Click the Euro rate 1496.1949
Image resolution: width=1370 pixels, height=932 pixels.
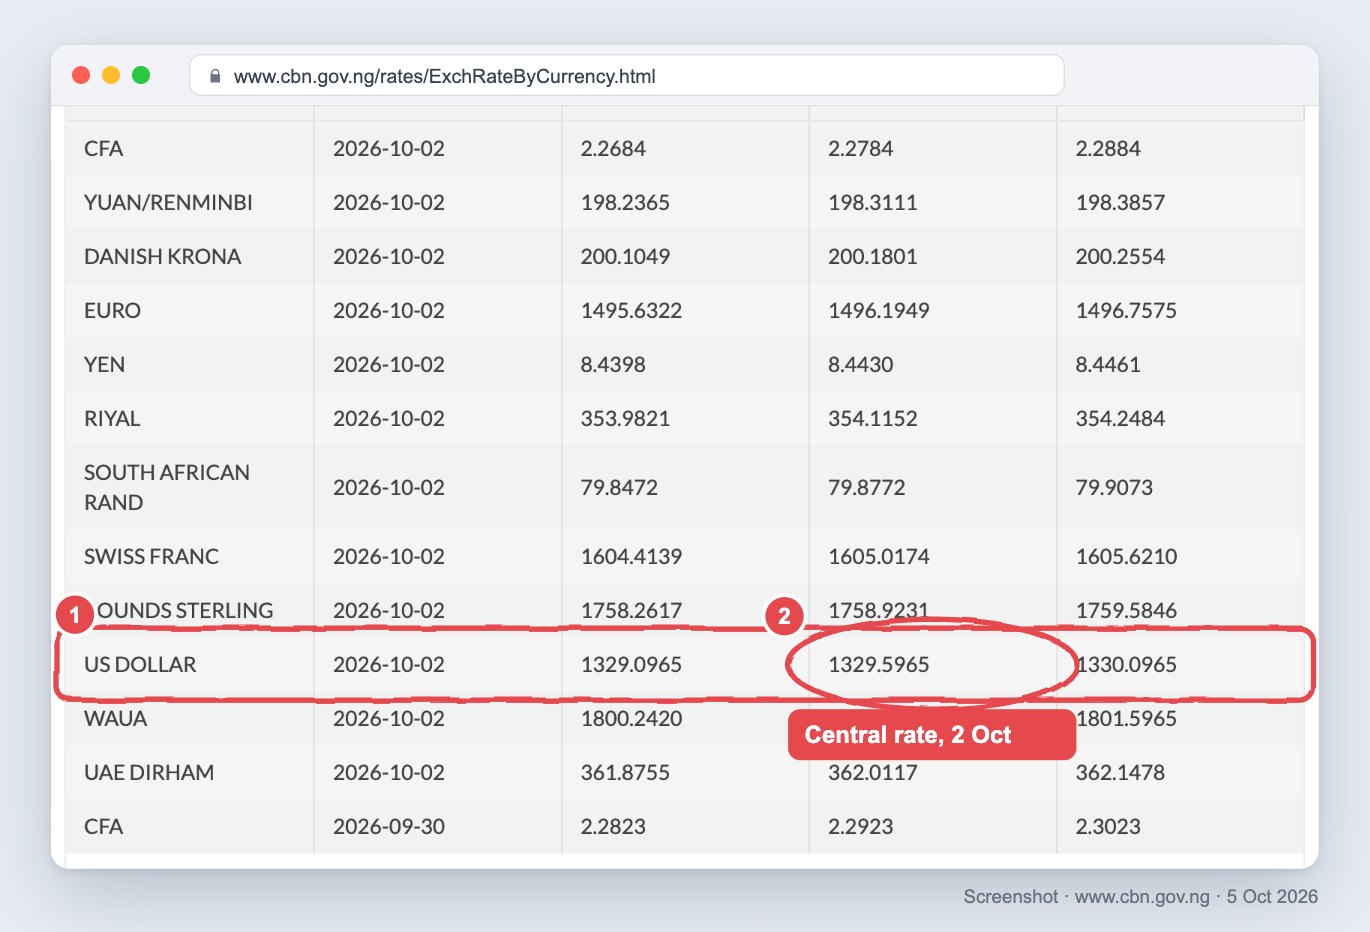point(879,311)
